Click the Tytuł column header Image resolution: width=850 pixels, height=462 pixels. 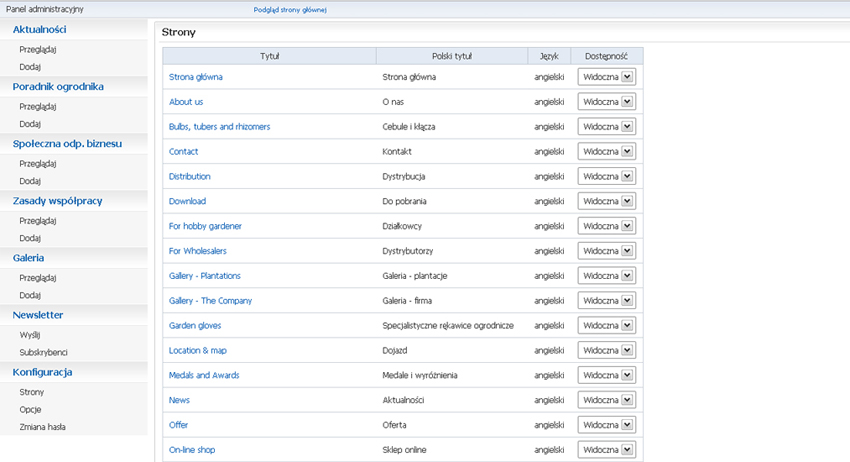tap(269, 56)
